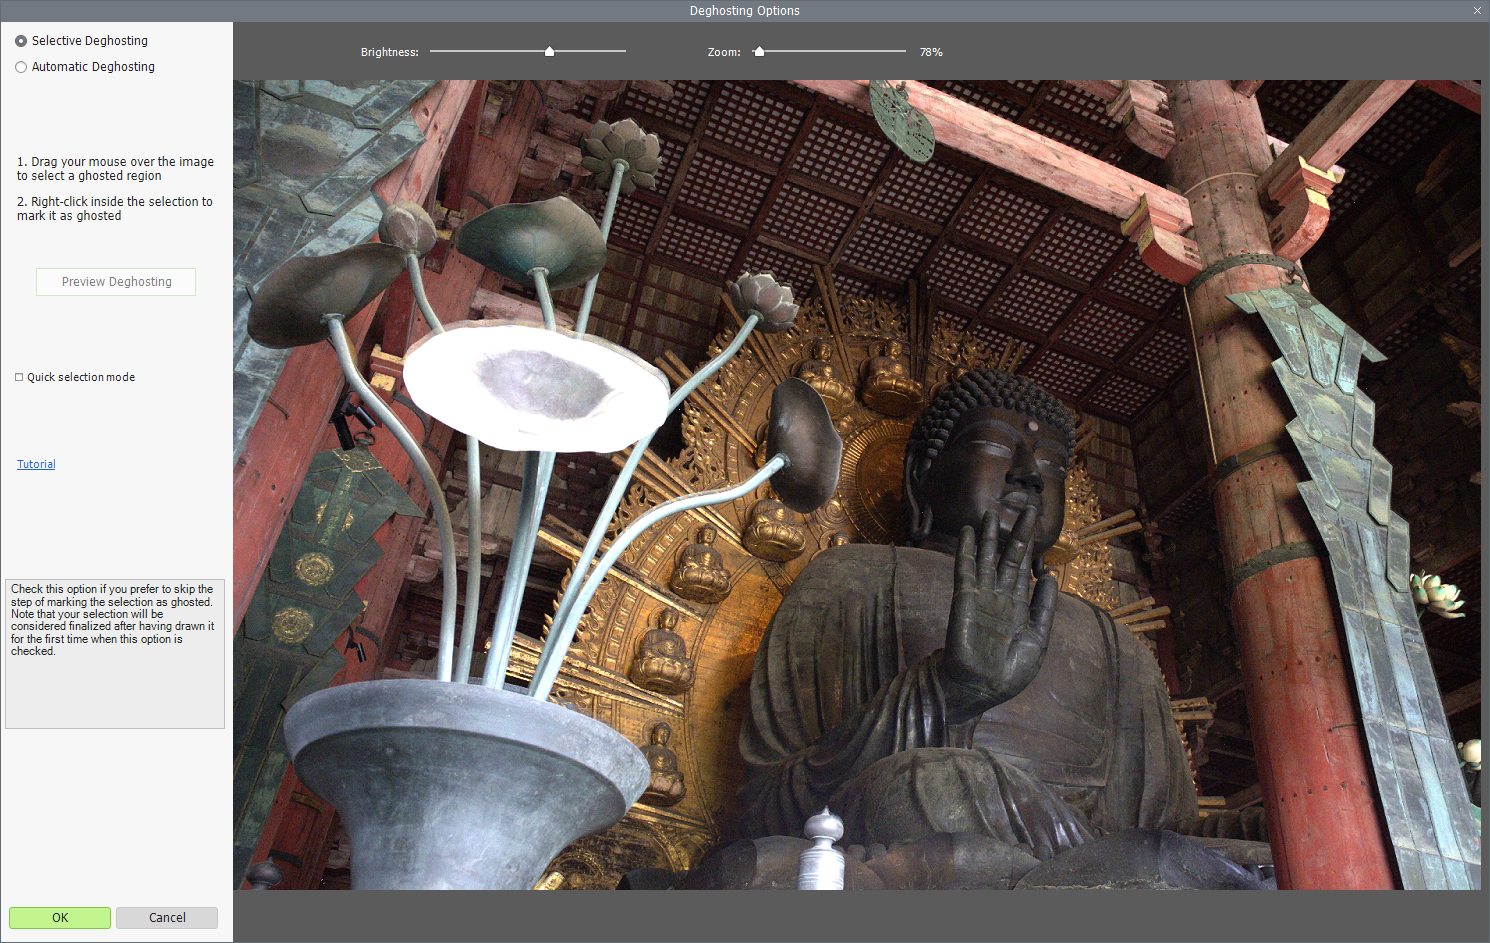This screenshot has height=943, width=1490.
Task: Click the 'Zoom:' label
Action: pos(724,52)
